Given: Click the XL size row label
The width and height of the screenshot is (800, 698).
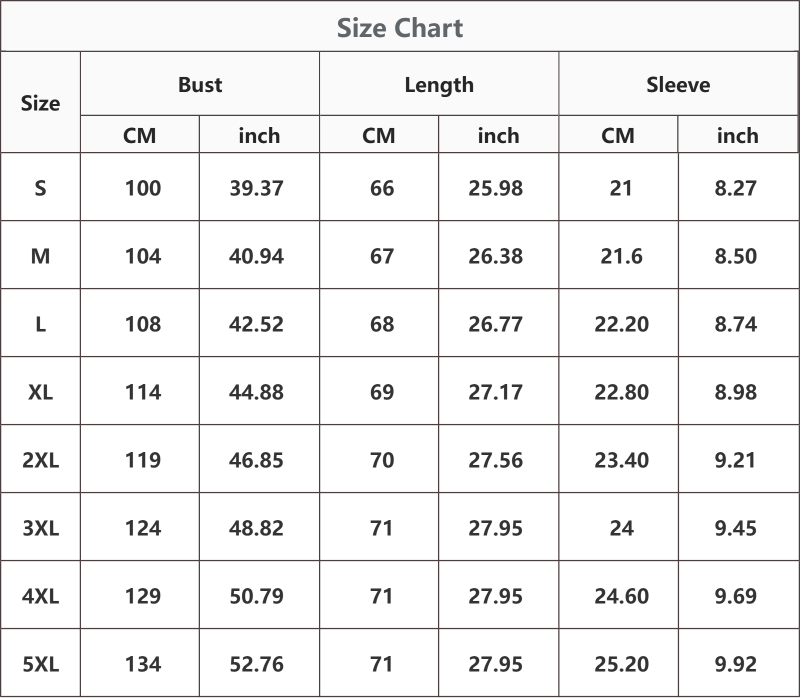Looking at the screenshot, I should point(40,392).
